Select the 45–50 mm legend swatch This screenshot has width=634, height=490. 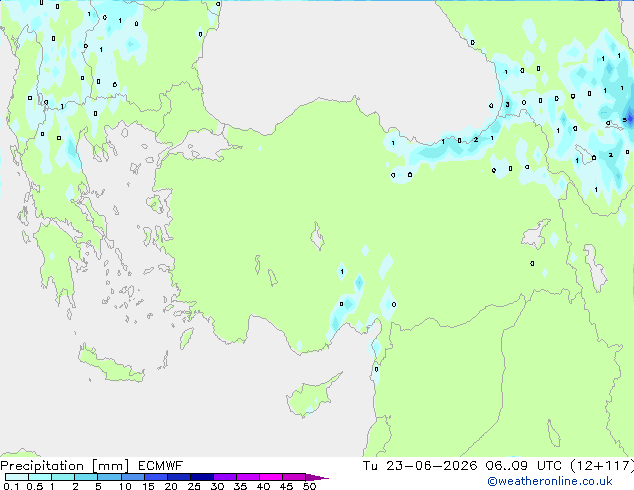[294, 477]
